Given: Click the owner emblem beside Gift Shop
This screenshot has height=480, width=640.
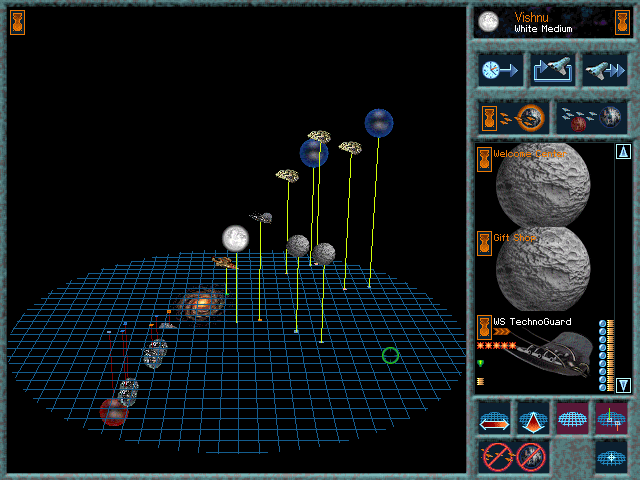Looking at the screenshot, I should pos(484,243).
